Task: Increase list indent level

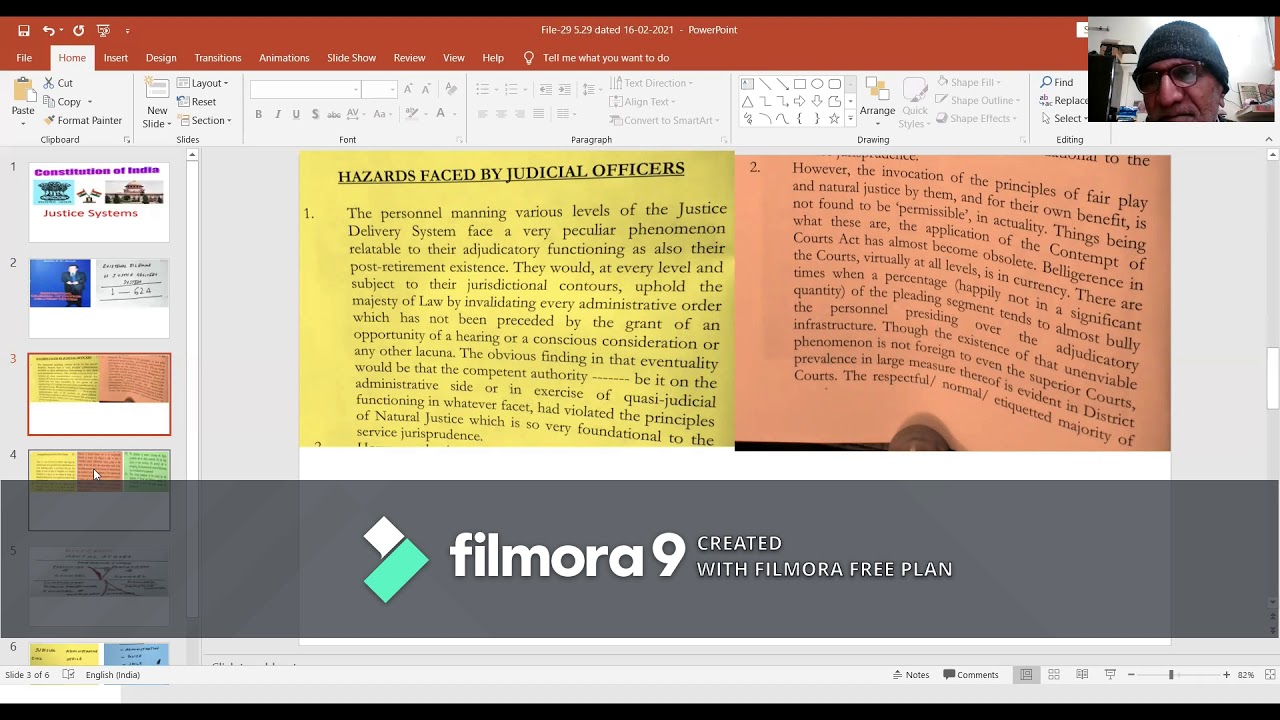Action: [x=564, y=90]
